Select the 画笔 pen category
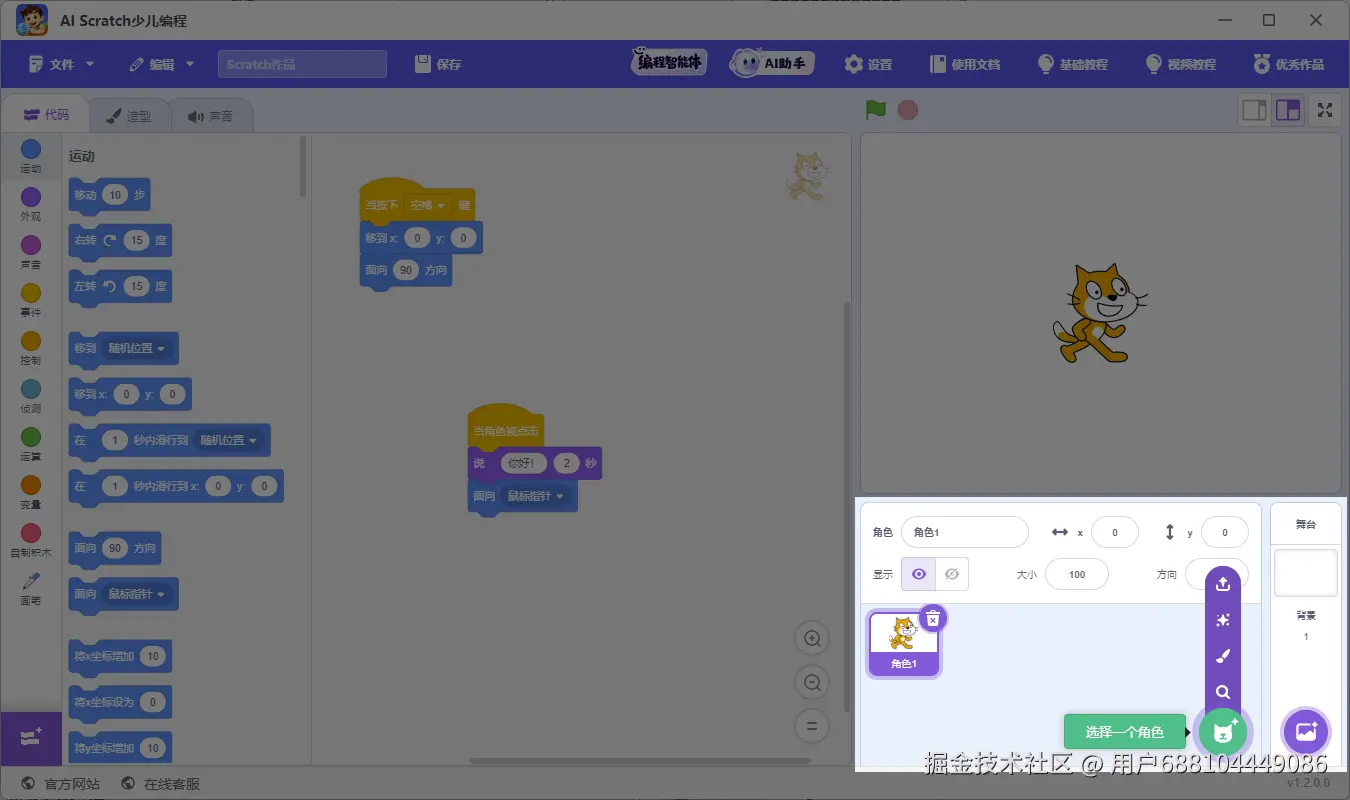 (x=31, y=589)
